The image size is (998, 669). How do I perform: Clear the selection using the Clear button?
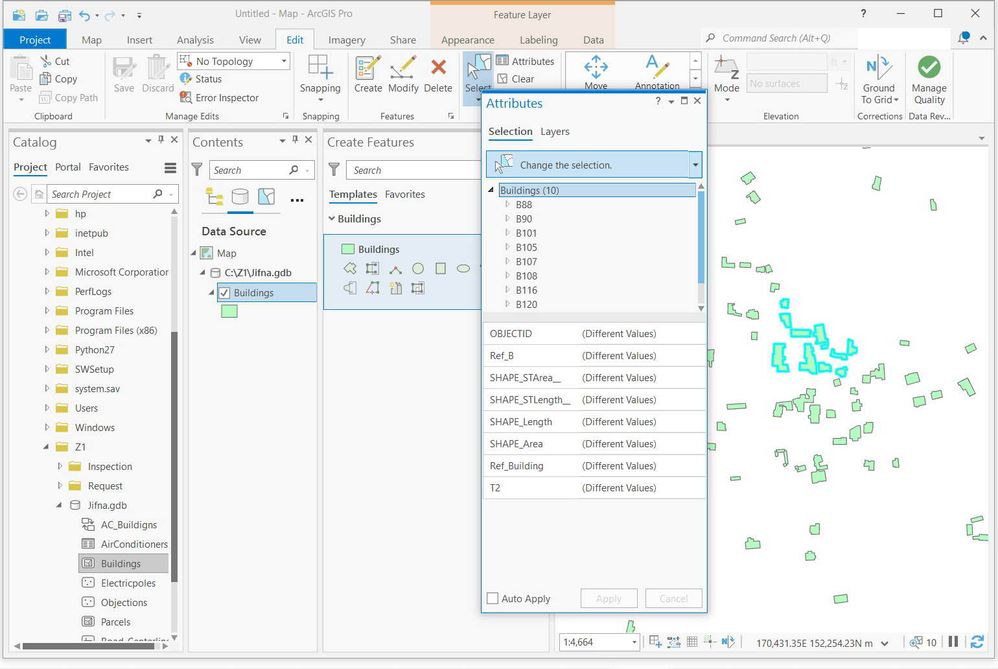(x=516, y=79)
